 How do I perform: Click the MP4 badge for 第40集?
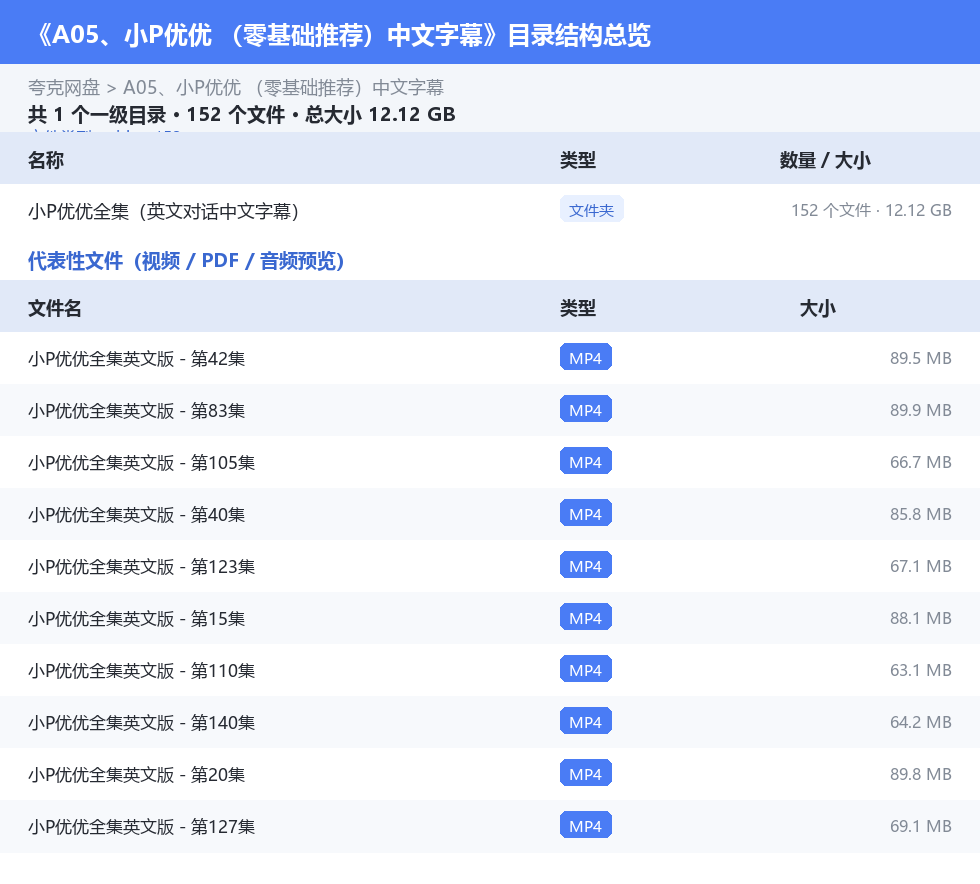[586, 513]
